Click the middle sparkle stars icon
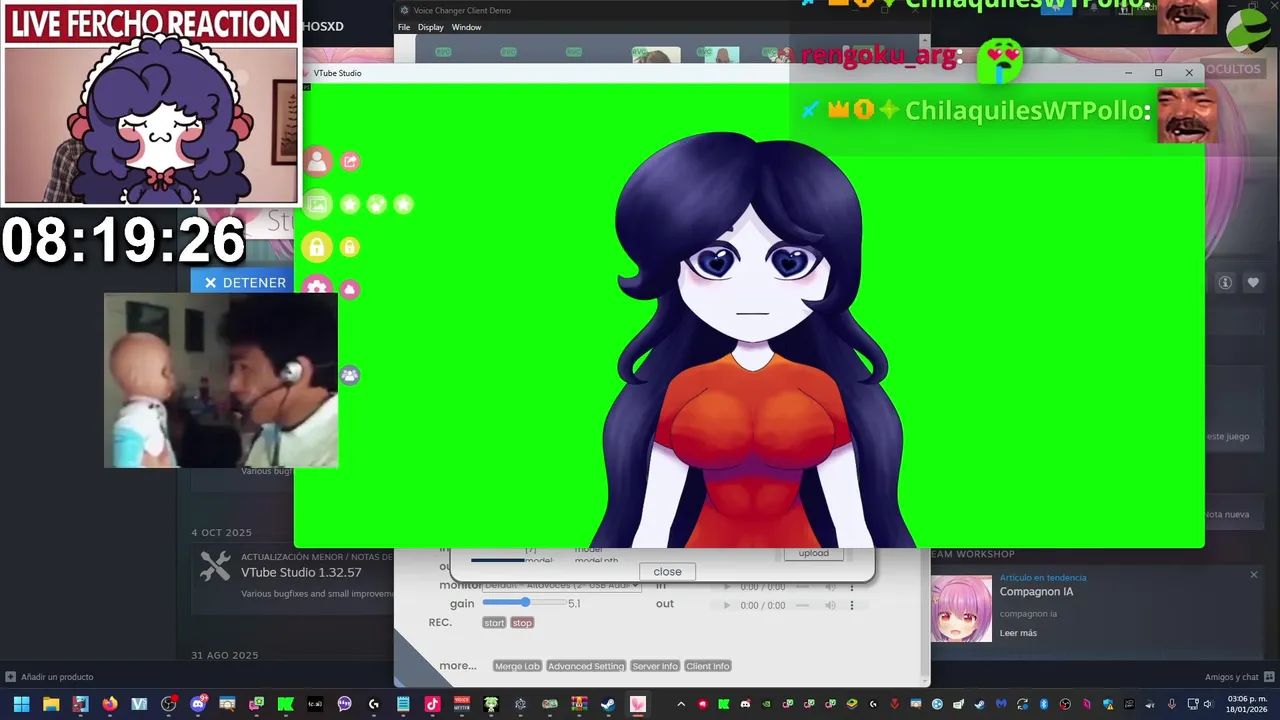Viewport: 1280px width, 720px height. pos(376,204)
